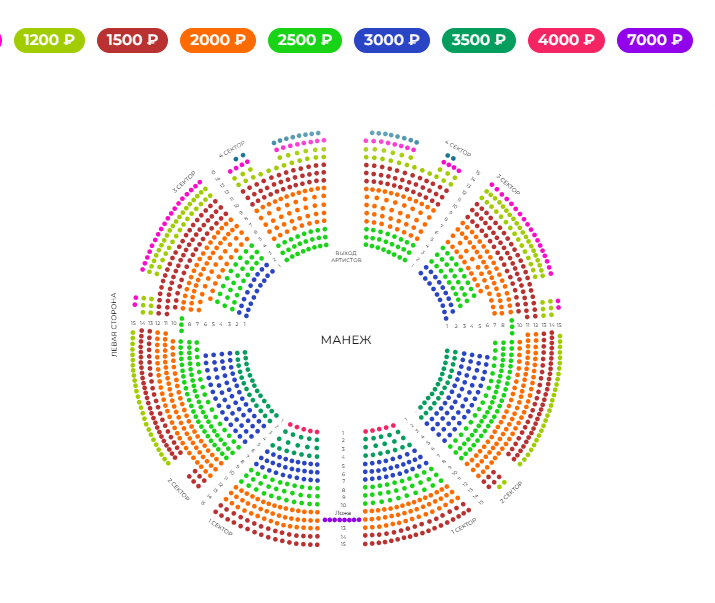The height and width of the screenshot is (603, 715).
Task: Click row number 15 under the Ложа
Action: click(343, 544)
